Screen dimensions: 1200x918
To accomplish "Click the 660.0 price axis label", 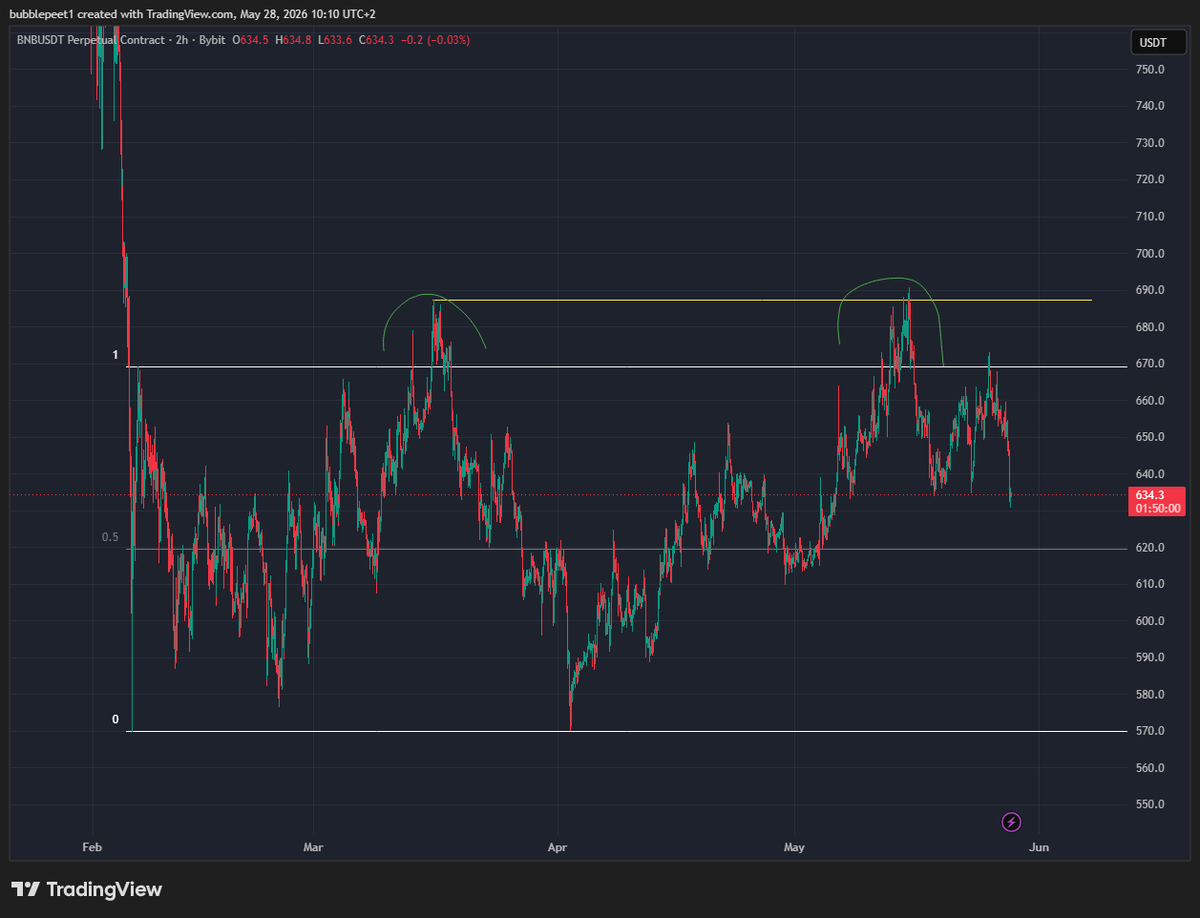I will coord(1150,400).
